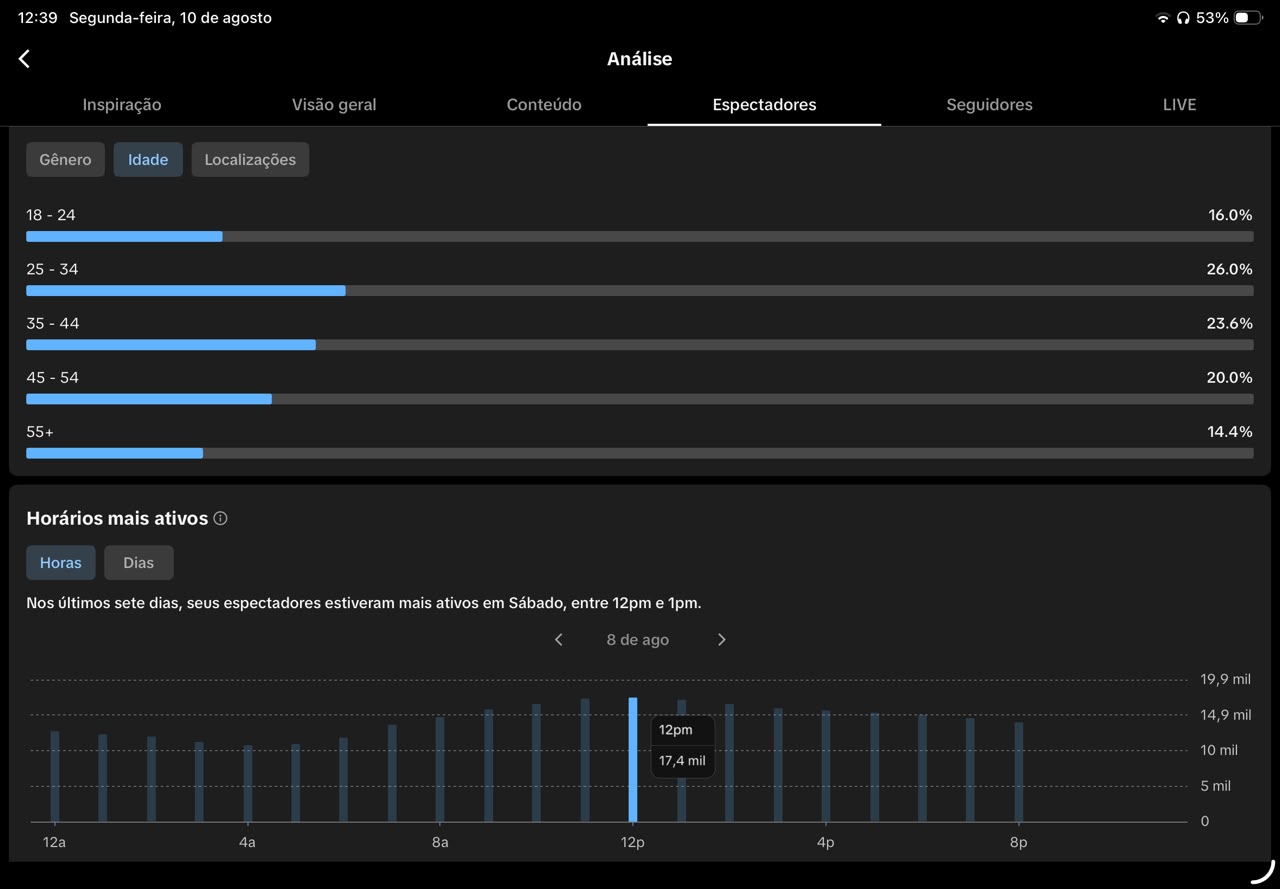Switch active times view to Horas

pos(61,563)
